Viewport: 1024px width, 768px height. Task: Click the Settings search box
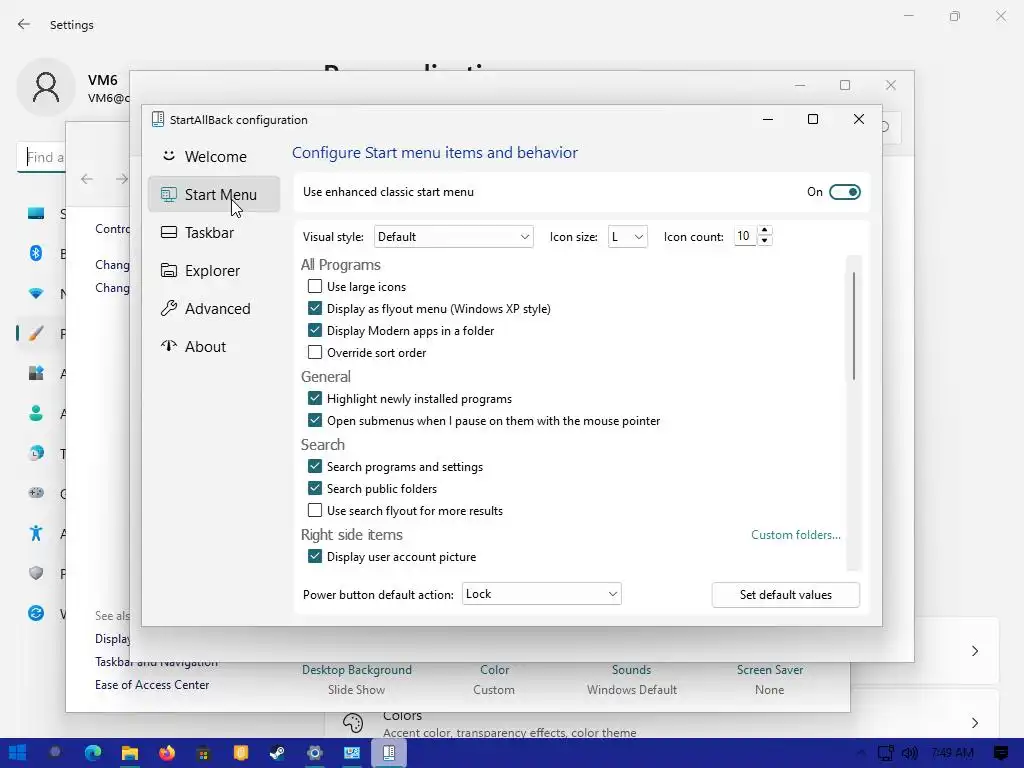point(41,157)
